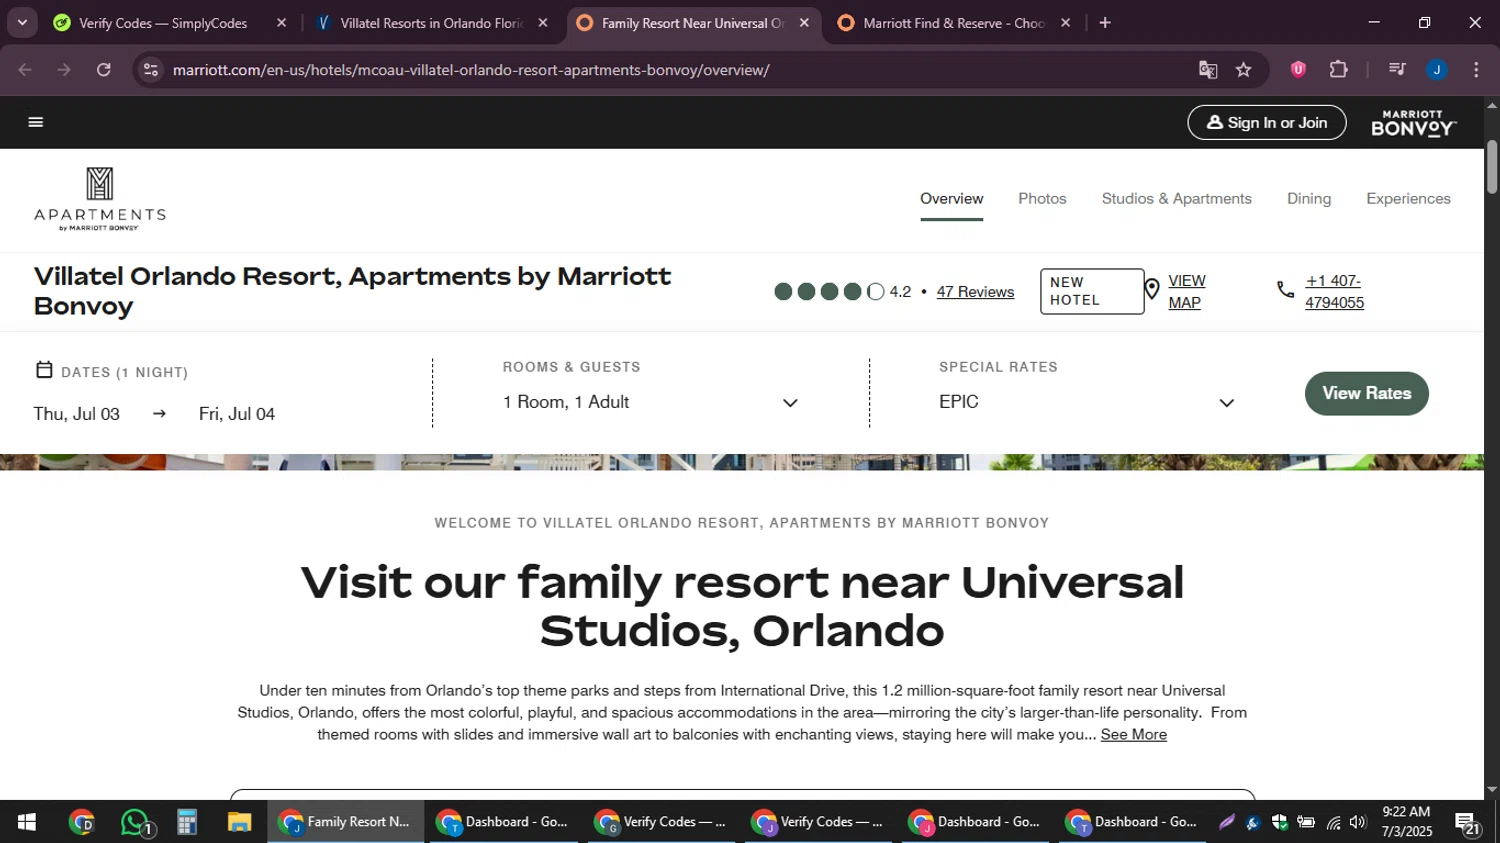Click the rating circles icon
Screen dimensions: 1500x843
click(x=829, y=292)
